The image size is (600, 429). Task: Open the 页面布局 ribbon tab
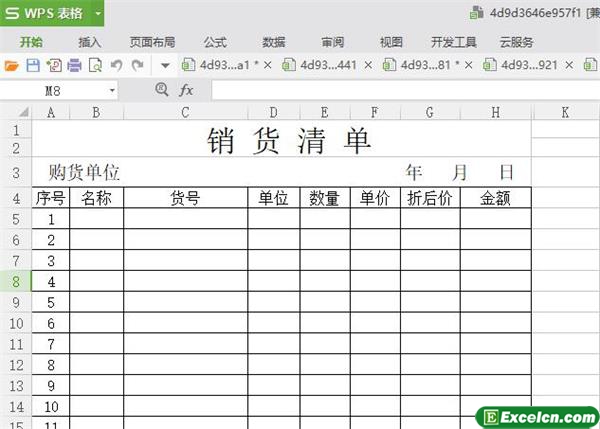coord(152,42)
